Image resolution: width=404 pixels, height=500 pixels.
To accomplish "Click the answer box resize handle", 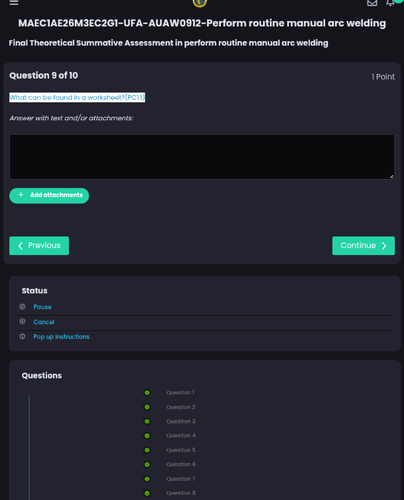I will coord(391,176).
